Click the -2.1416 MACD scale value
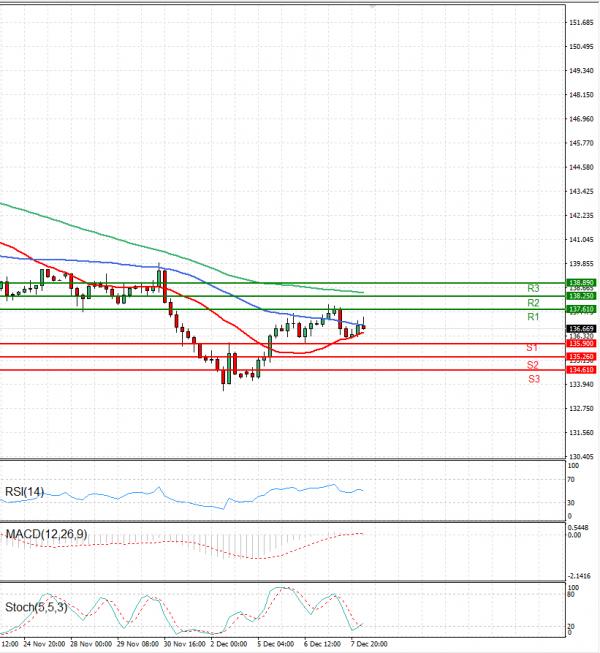 tap(579, 576)
